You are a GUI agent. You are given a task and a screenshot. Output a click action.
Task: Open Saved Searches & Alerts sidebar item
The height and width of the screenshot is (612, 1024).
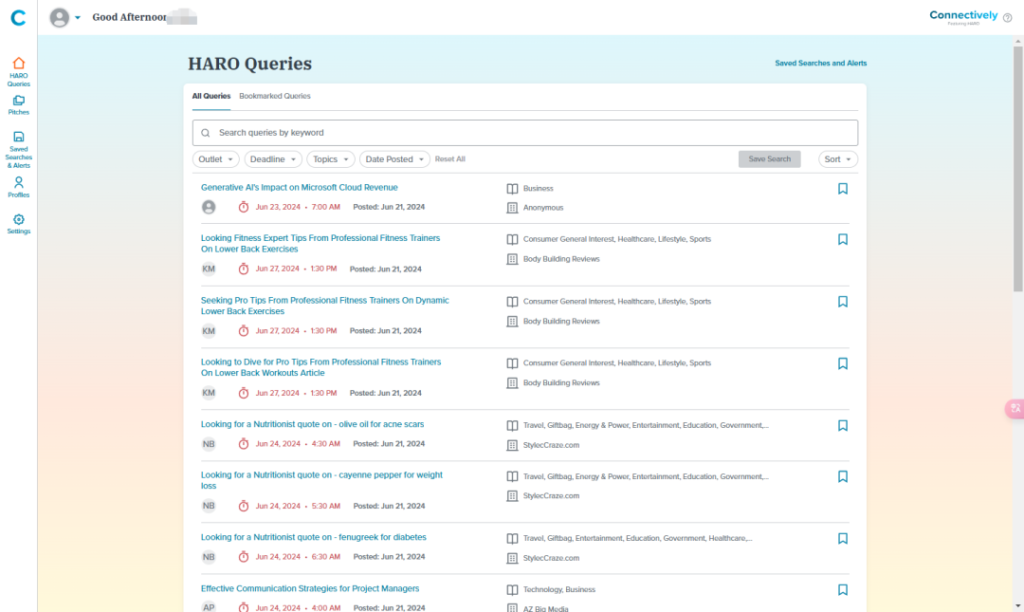coord(18,150)
